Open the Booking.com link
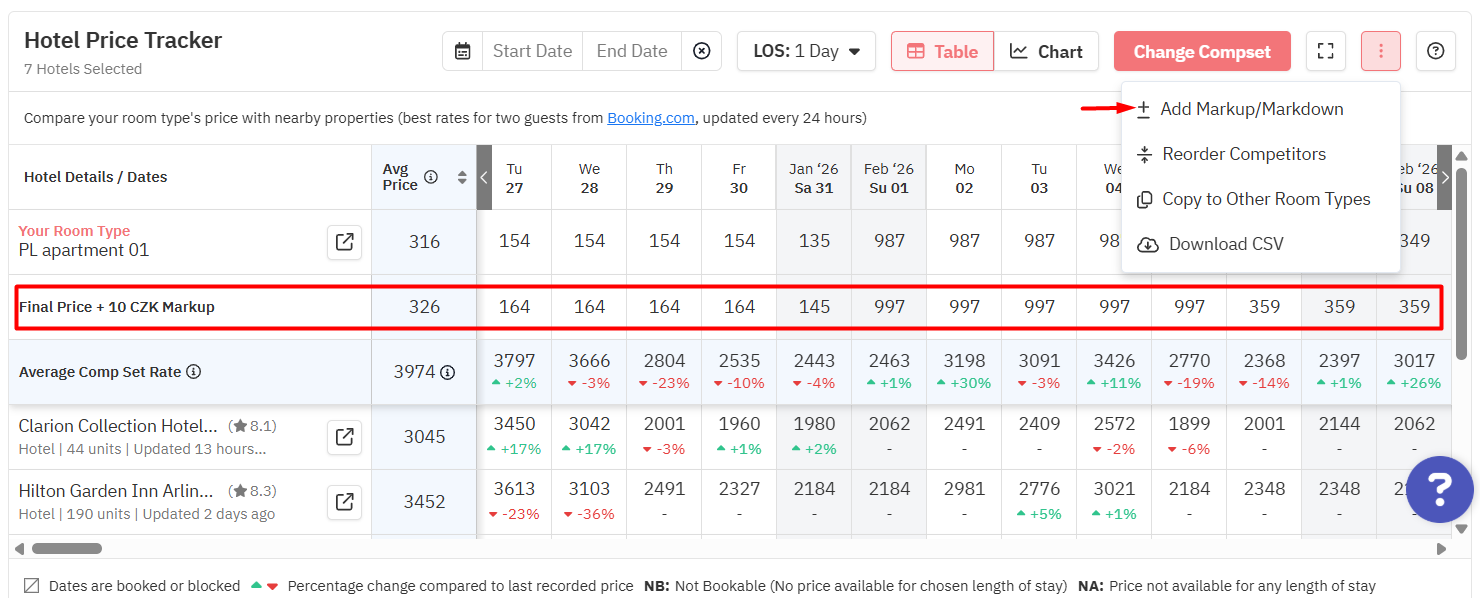 [650, 118]
